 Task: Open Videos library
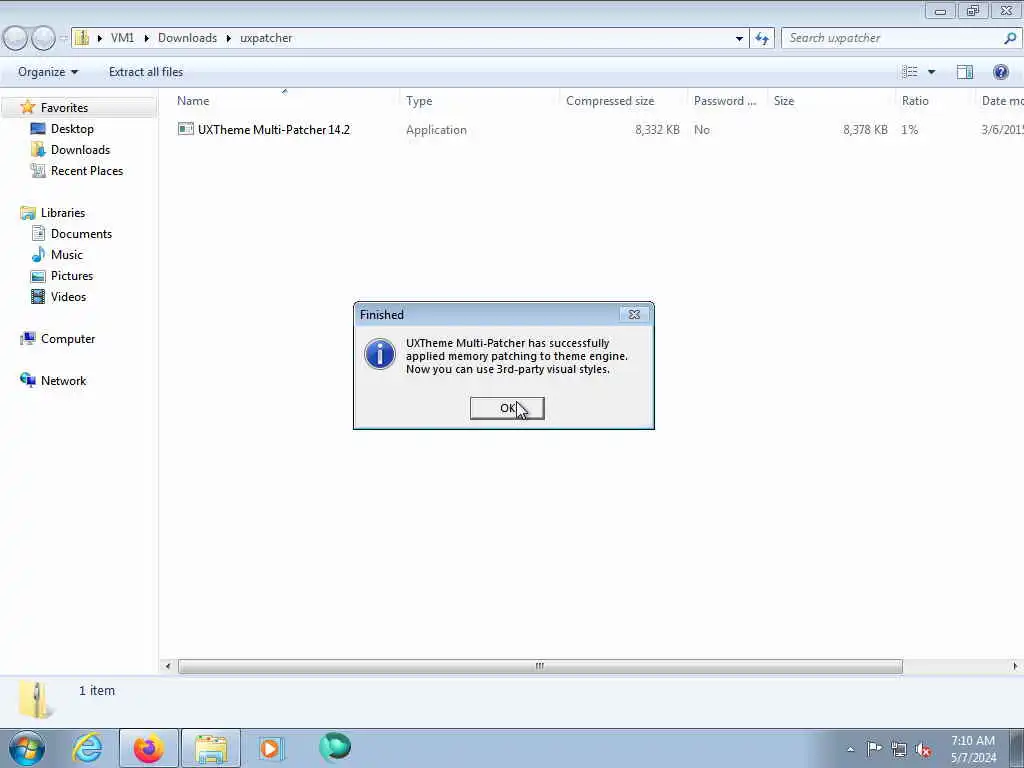(69, 296)
